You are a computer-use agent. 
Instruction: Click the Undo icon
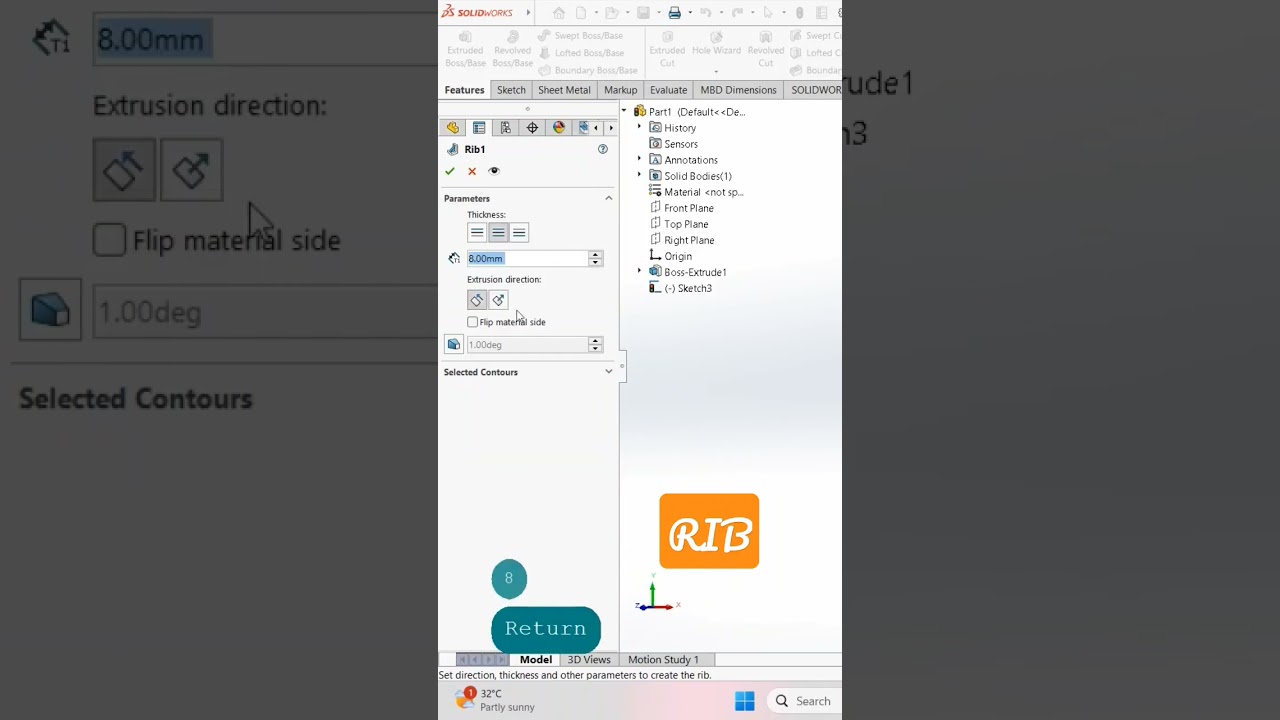pos(705,13)
